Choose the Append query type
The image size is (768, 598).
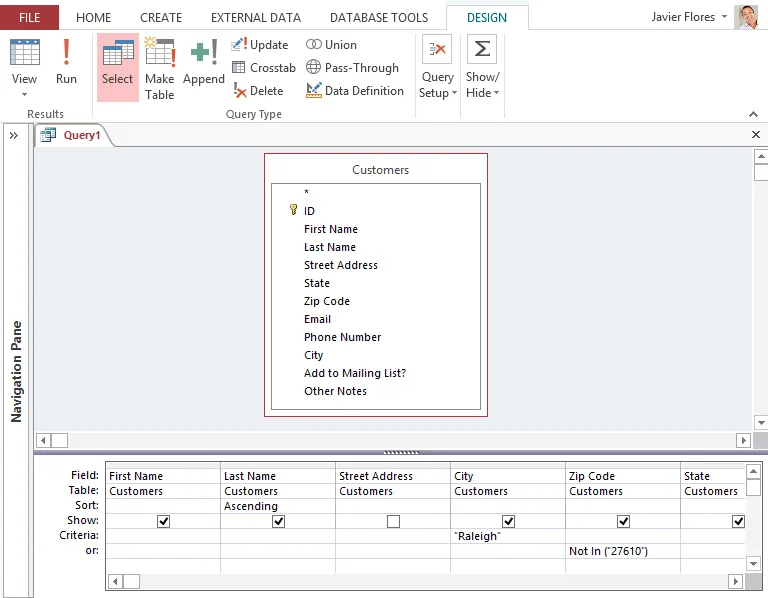pyautogui.click(x=204, y=62)
